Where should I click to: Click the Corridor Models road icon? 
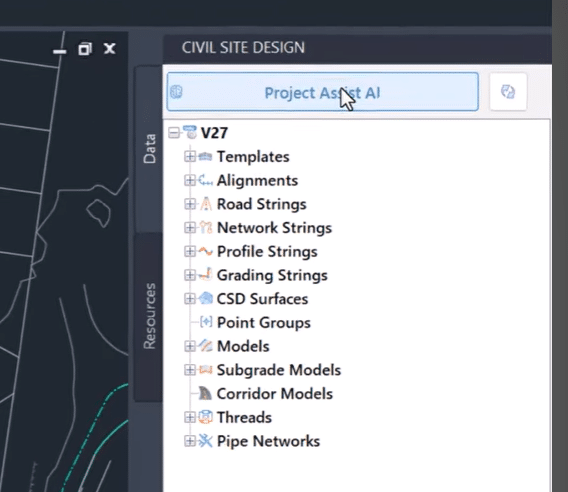(x=205, y=393)
